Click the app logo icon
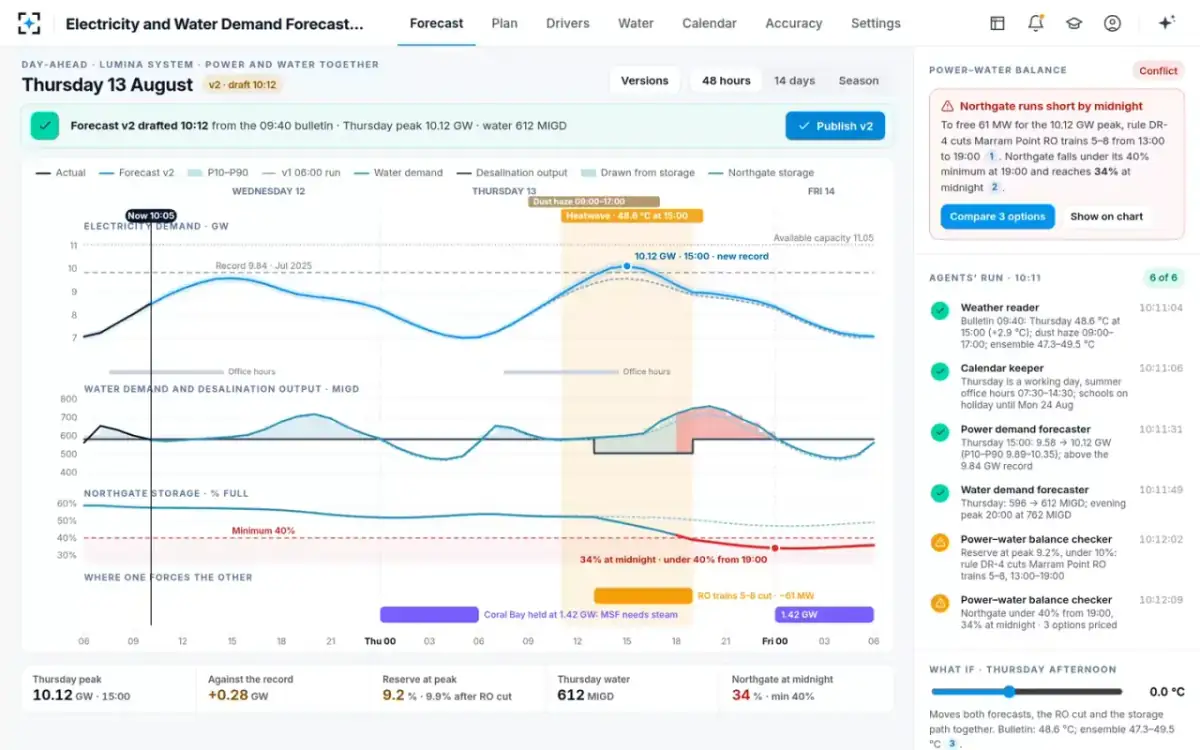The width and height of the screenshot is (1200, 750). [x=29, y=23]
